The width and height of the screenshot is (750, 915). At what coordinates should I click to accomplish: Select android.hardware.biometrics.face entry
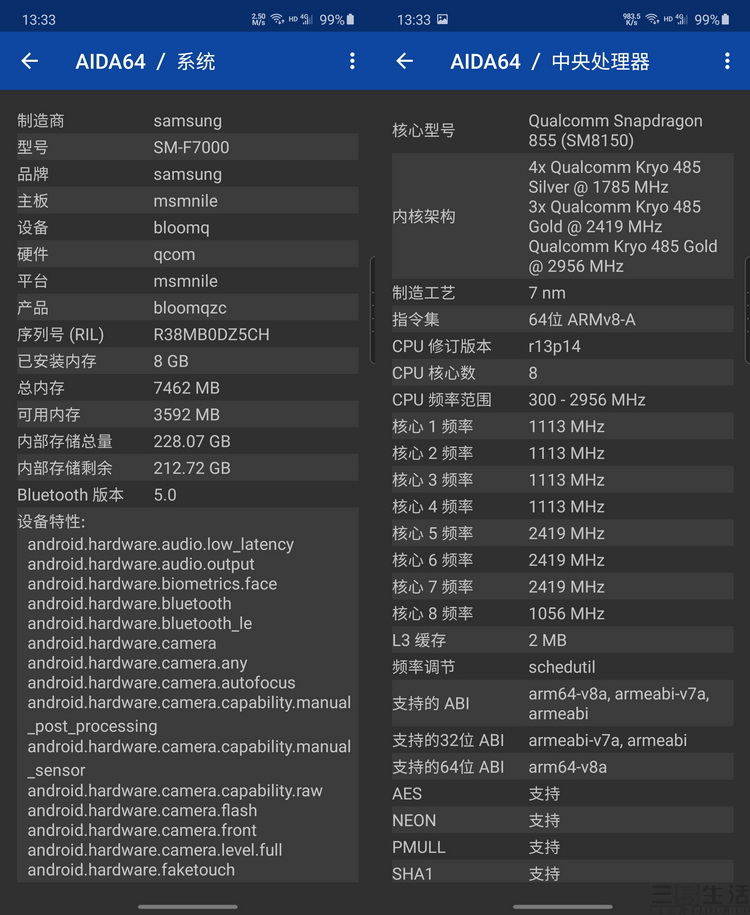pyautogui.click(x=152, y=584)
